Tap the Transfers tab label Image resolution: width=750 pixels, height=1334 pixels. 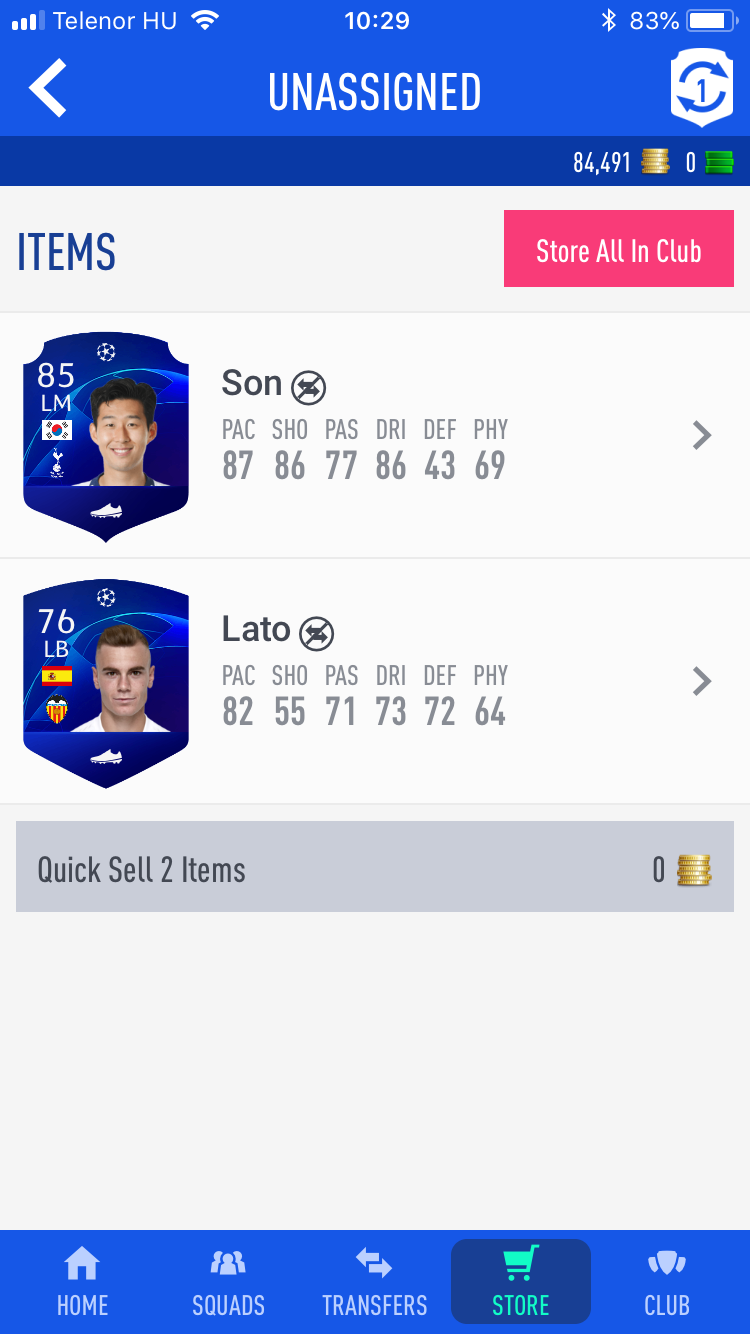[x=374, y=1305]
